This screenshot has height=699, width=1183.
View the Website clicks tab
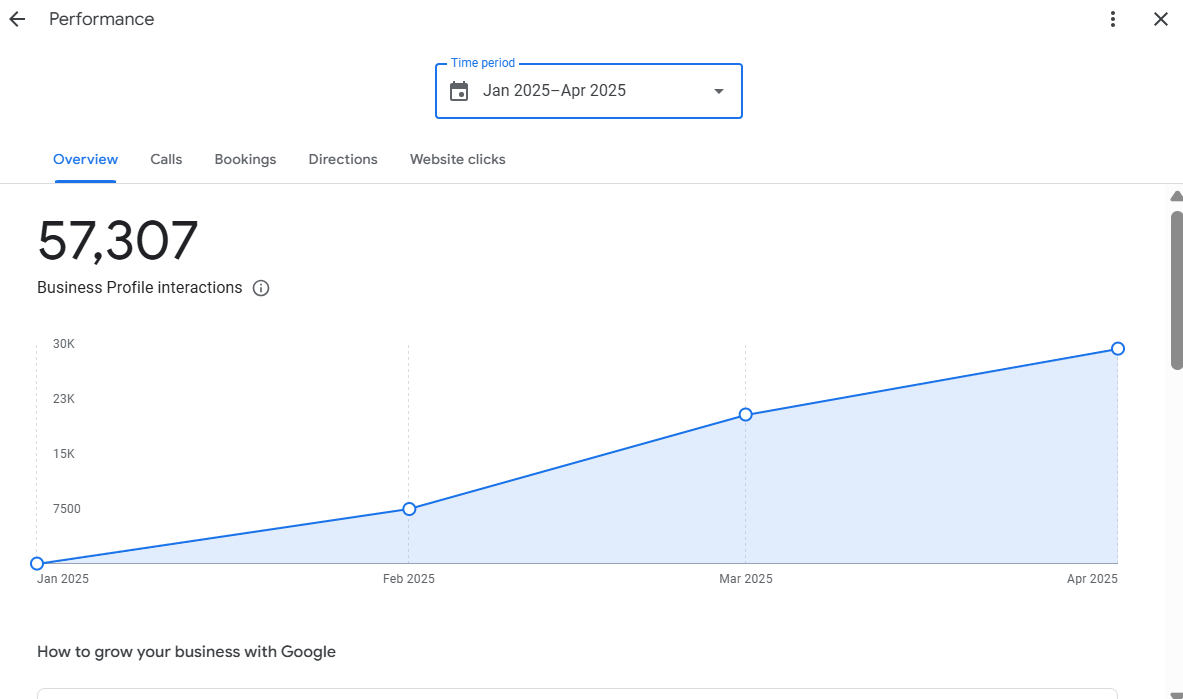coord(457,159)
